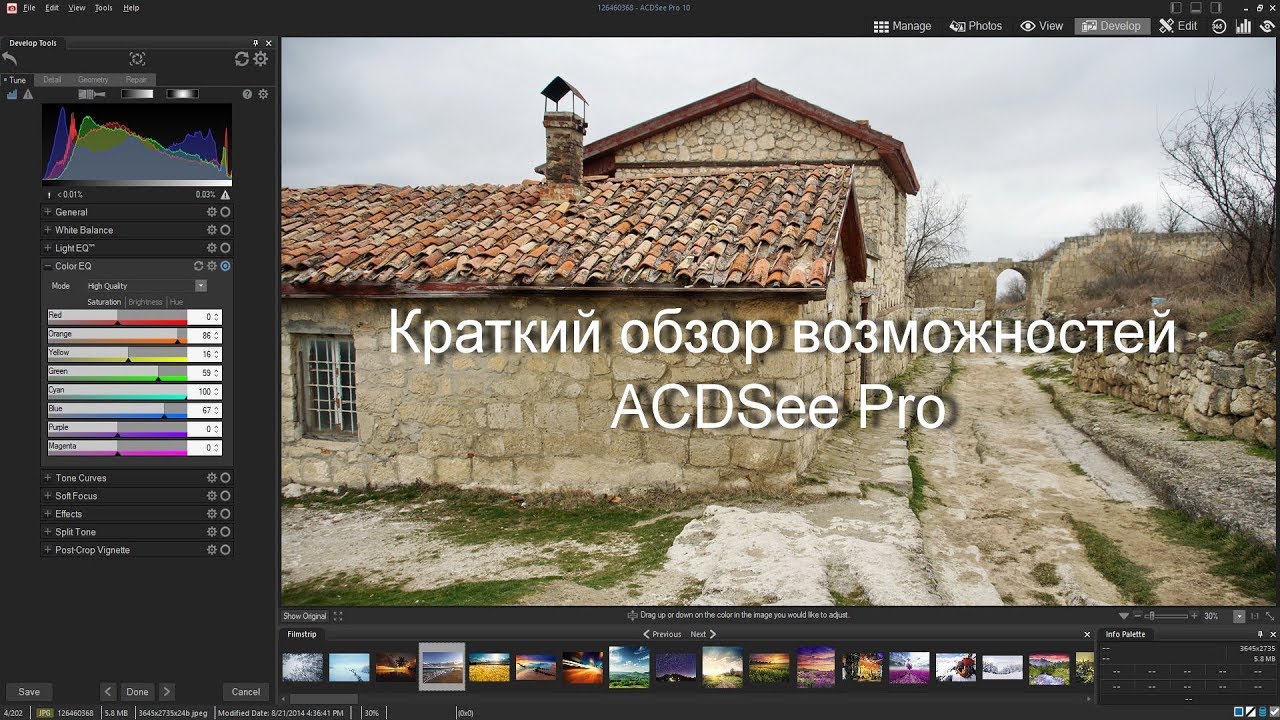This screenshot has width=1280, height=720.
Task: Switch to the Repair tab
Action: coord(136,79)
